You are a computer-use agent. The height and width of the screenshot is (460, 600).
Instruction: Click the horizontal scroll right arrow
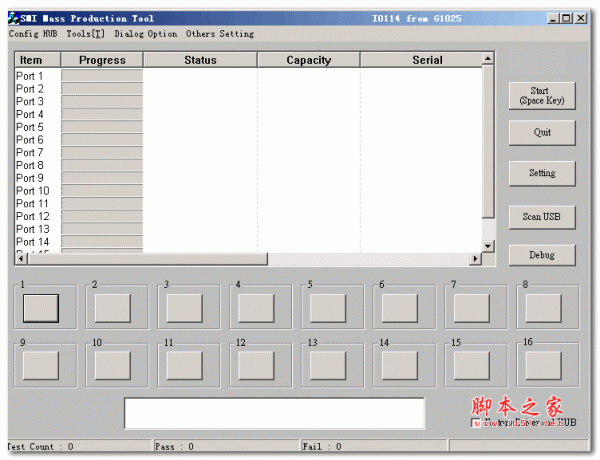[x=475, y=259]
